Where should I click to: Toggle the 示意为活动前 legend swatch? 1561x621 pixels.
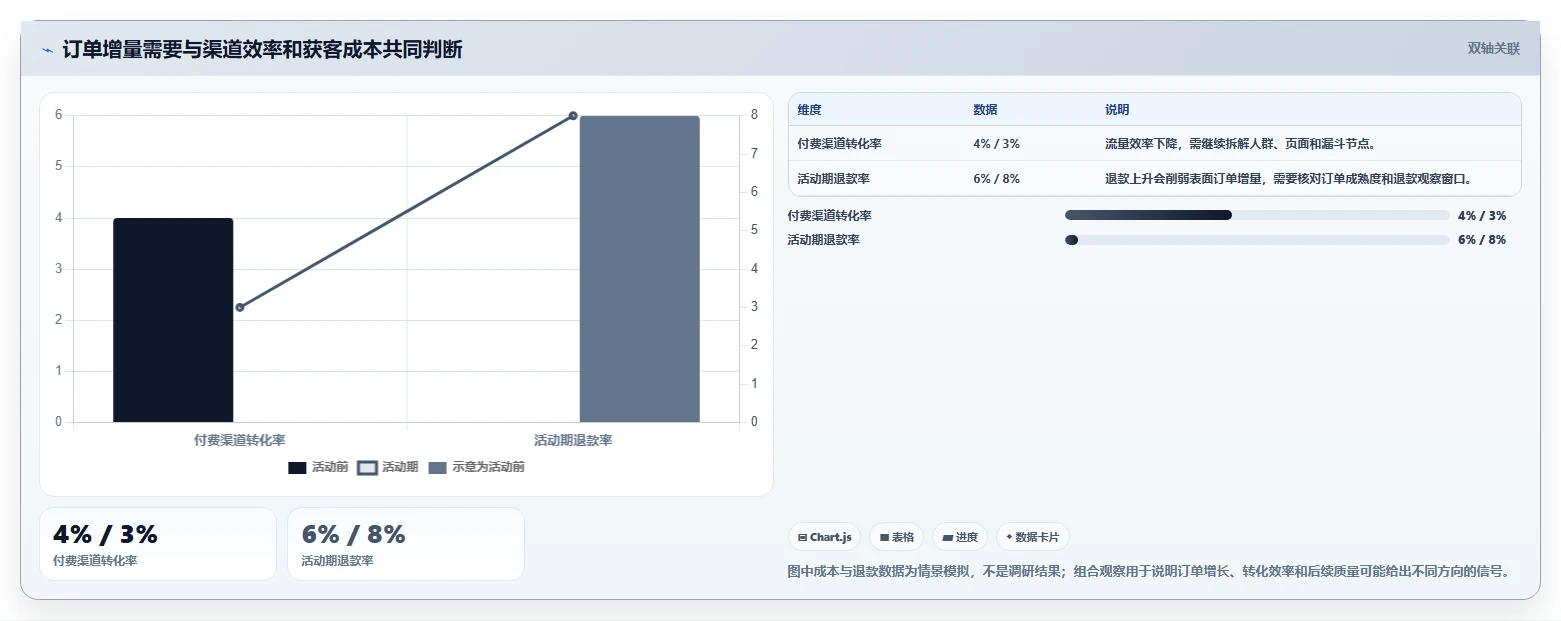(437, 468)
